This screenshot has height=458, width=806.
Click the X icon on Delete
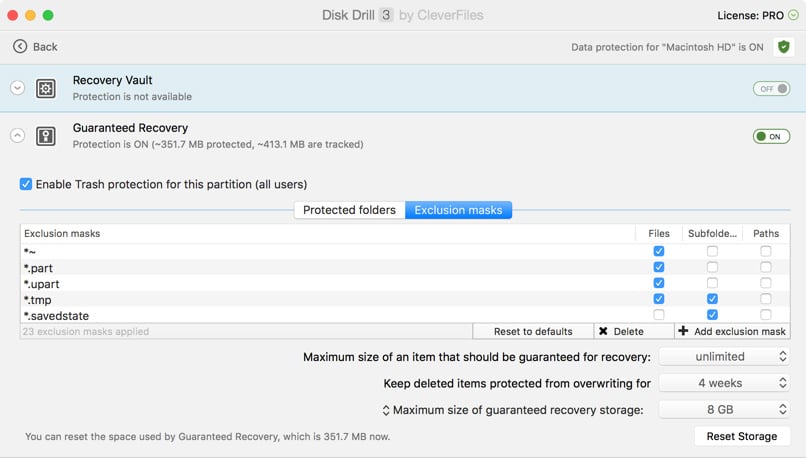(603, 331)
